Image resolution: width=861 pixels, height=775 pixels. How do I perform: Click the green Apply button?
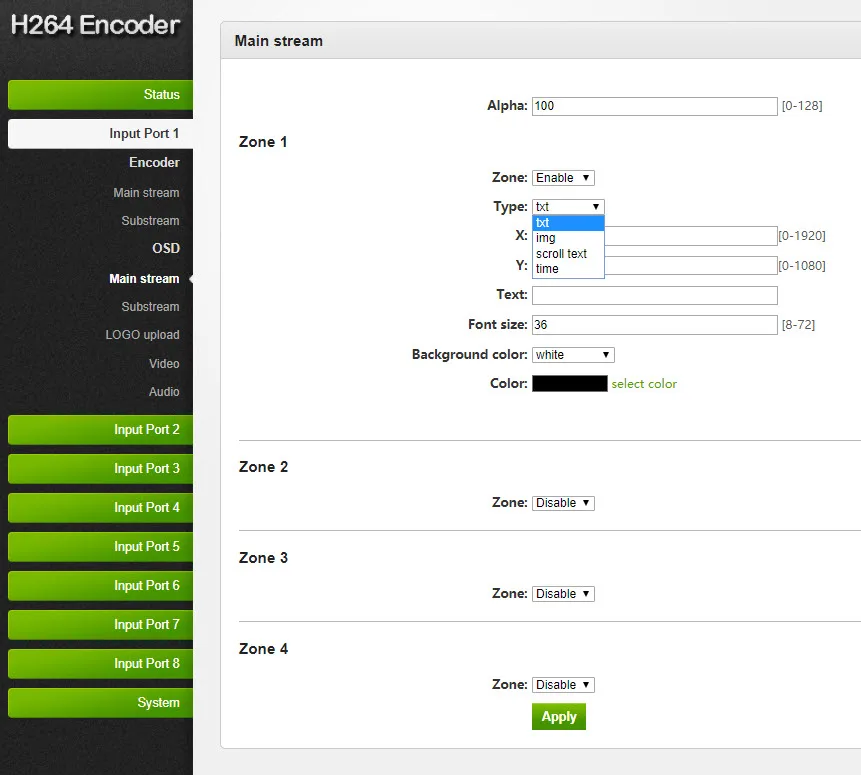[558, 716]
